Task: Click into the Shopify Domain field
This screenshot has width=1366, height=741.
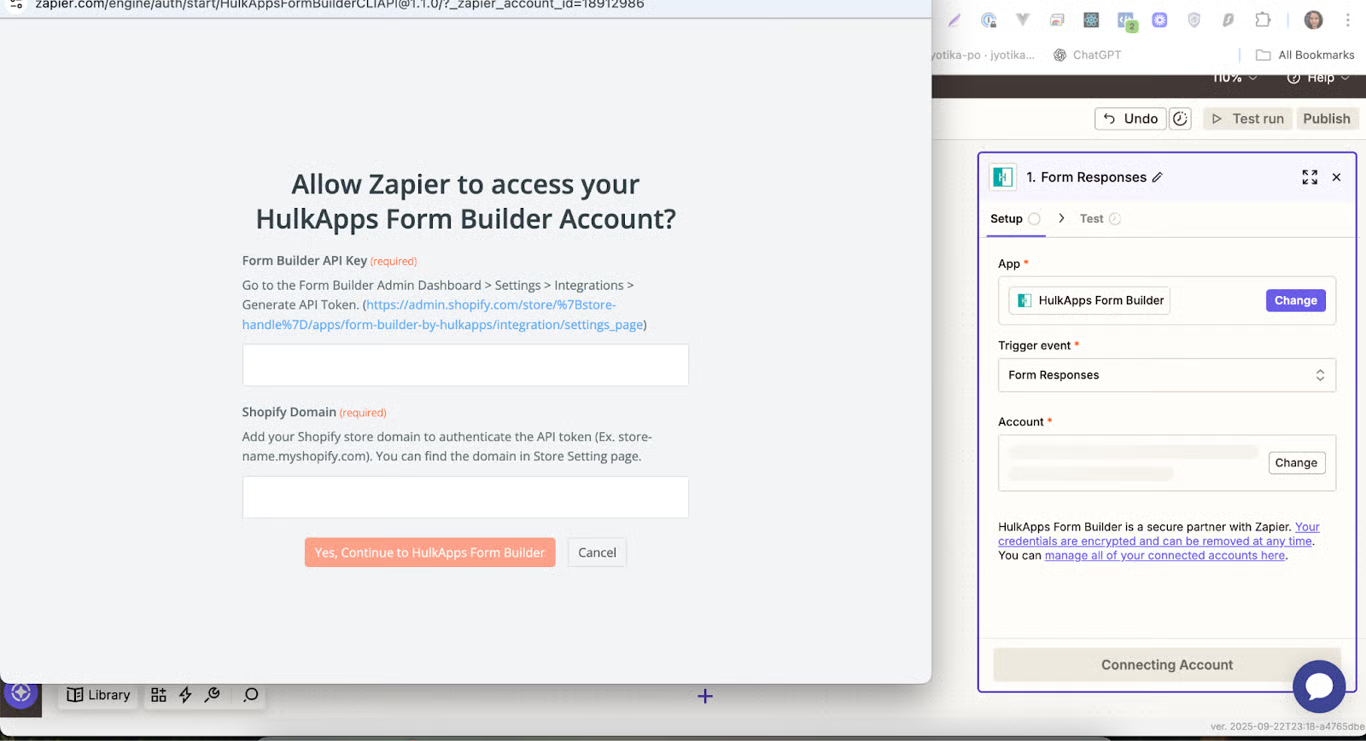Action: (x=465, y=497)
